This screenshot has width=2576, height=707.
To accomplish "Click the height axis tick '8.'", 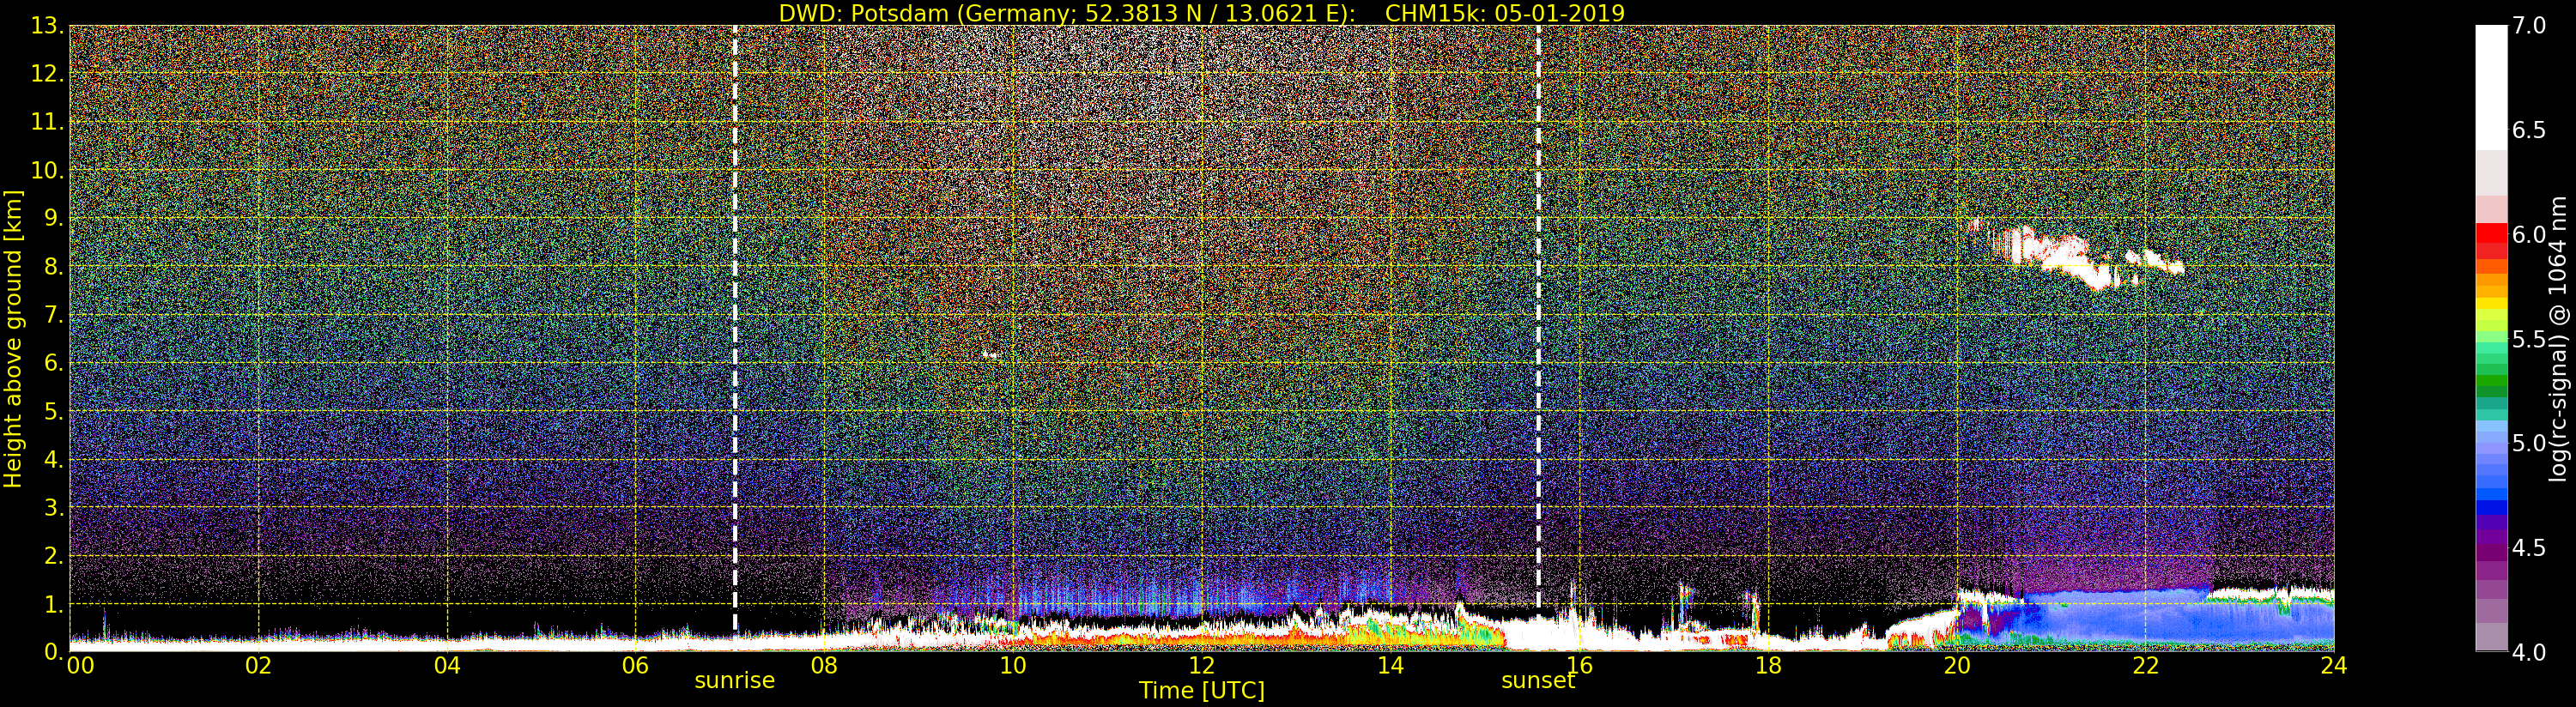I will point(53,267).
